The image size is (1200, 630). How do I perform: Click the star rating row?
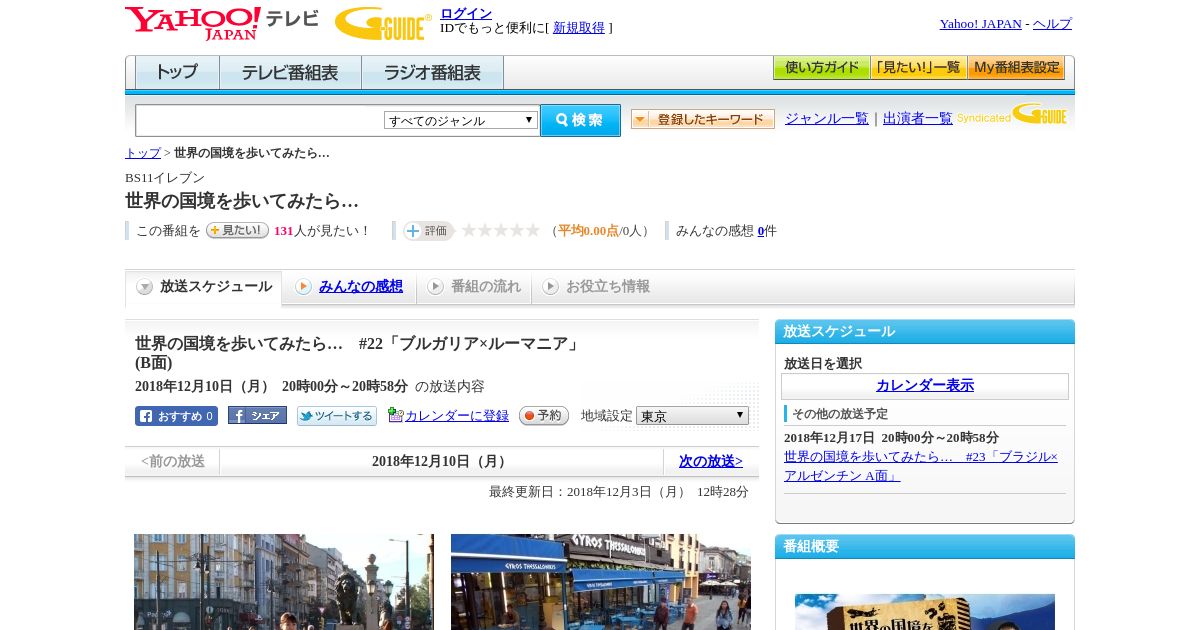[501, 230]
